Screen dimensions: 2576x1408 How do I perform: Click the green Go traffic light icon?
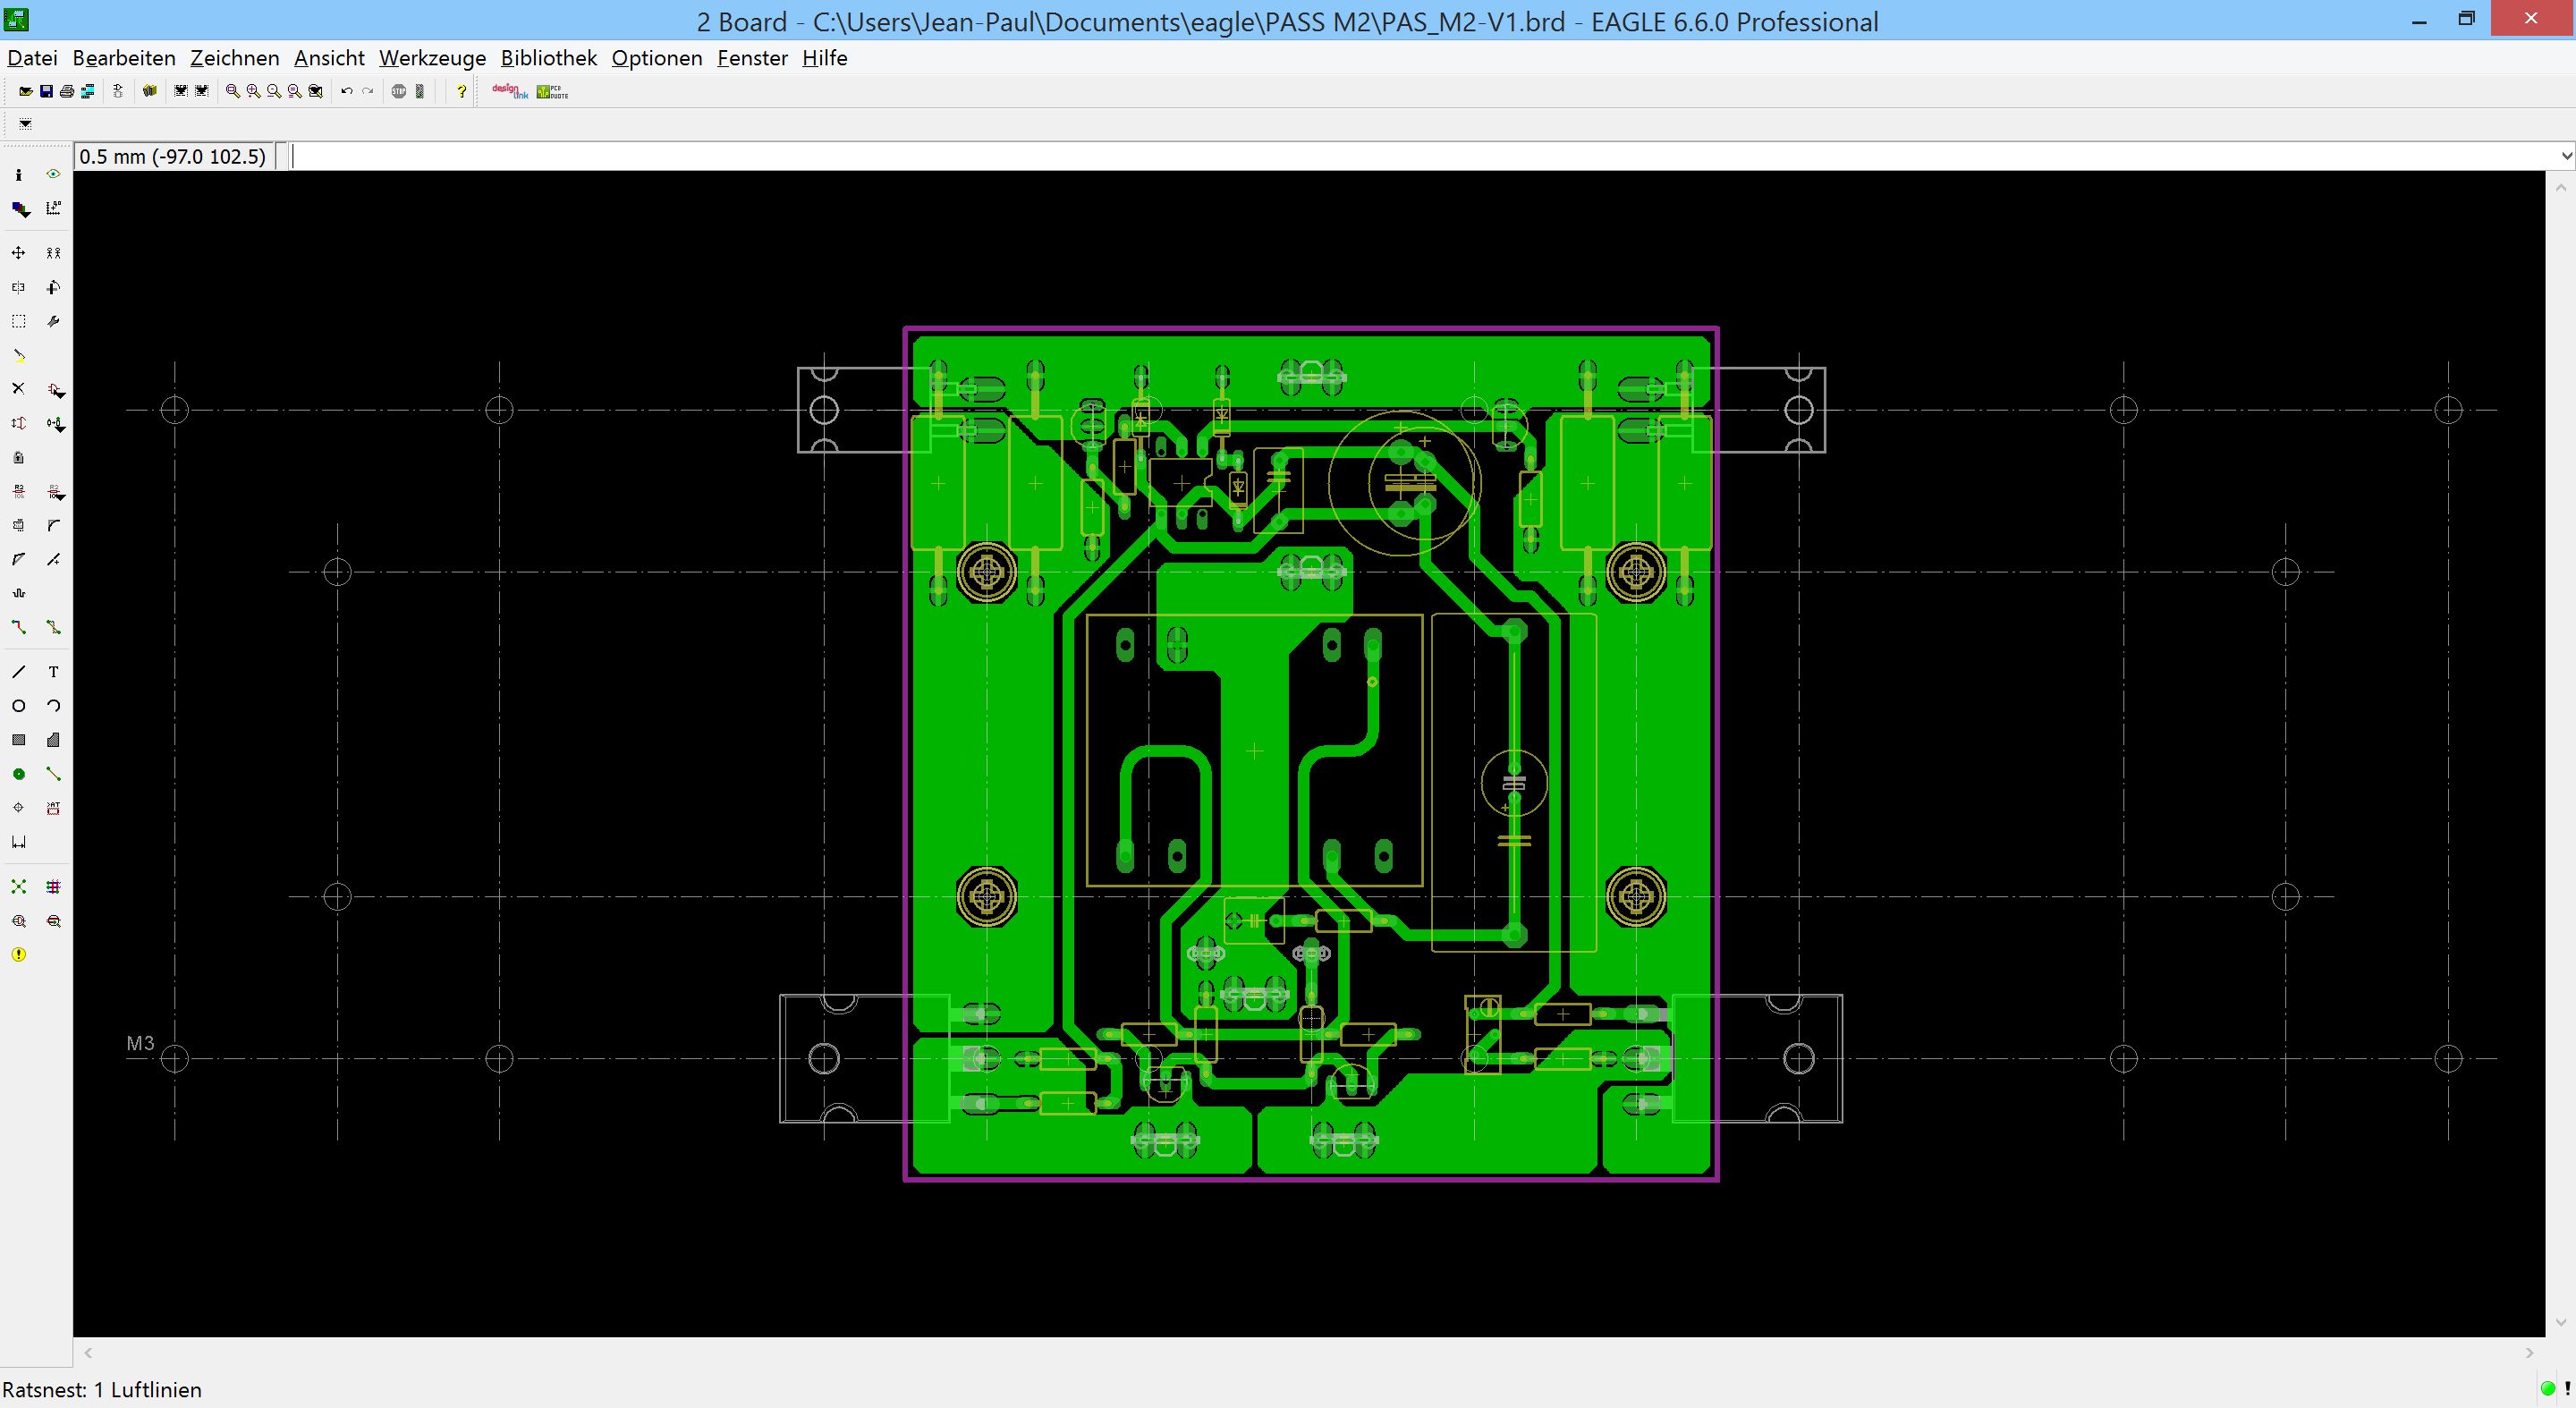coord(420,91)
